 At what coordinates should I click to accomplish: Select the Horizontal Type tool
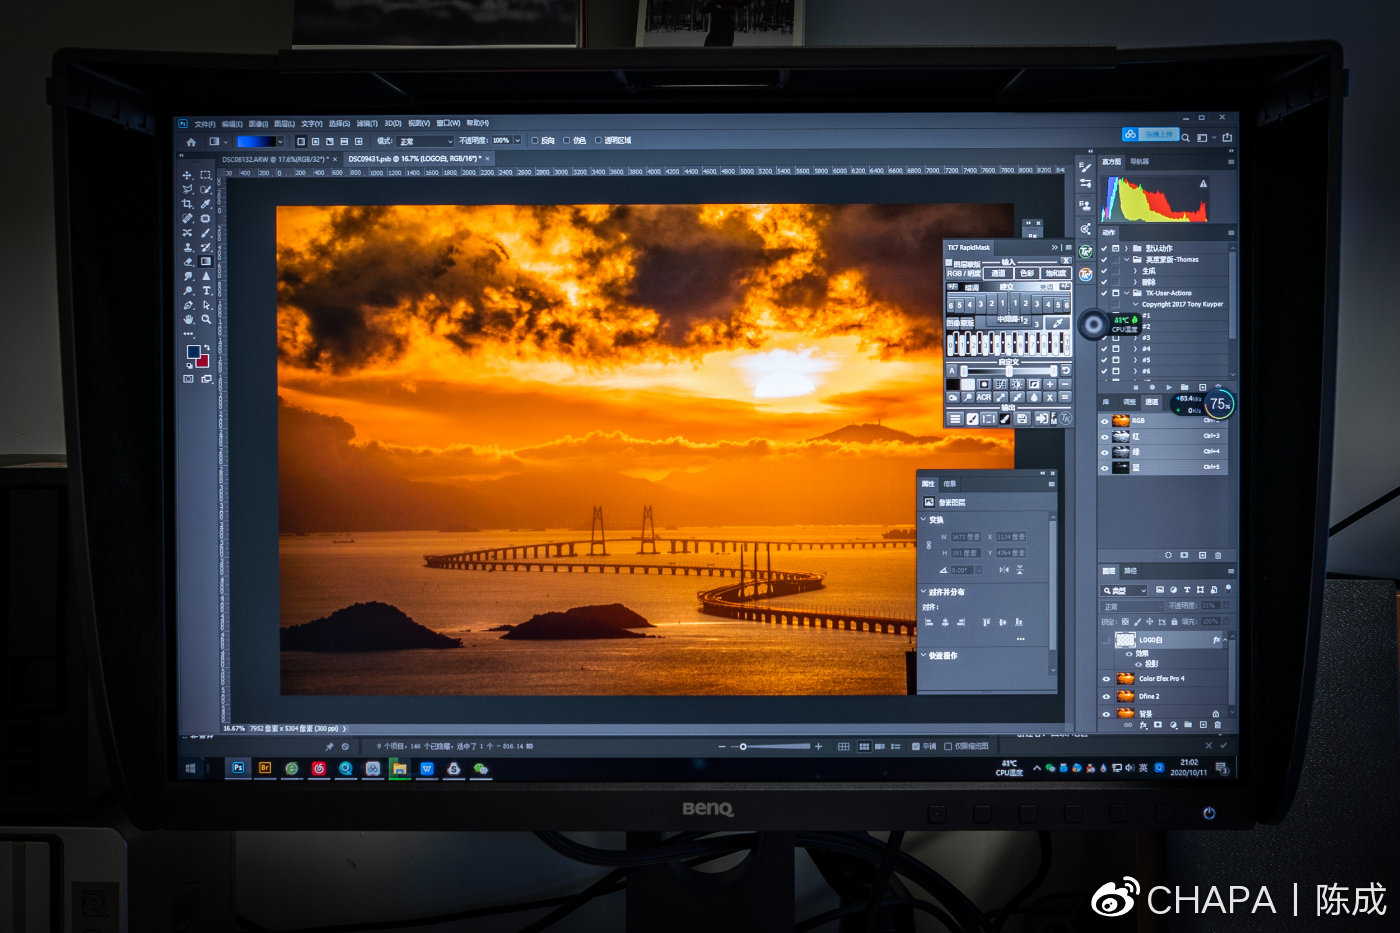(206, 290)
